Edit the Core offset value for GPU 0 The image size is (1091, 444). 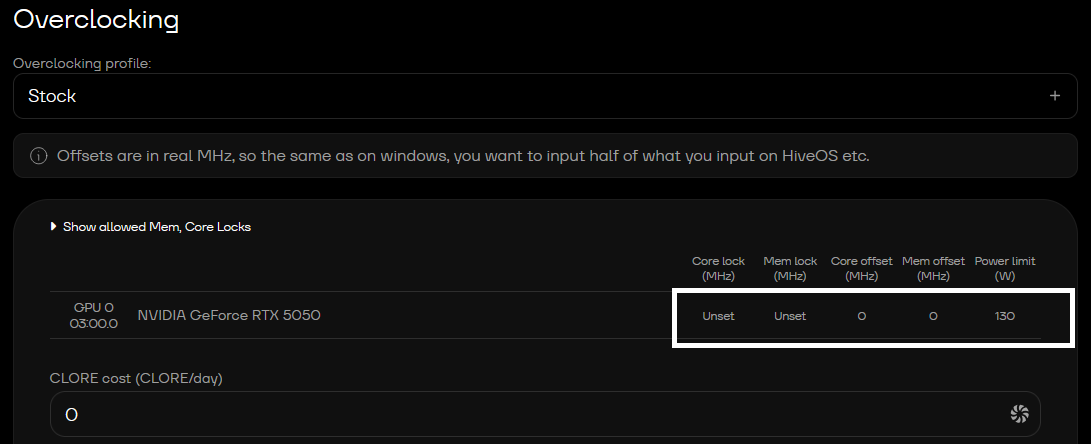(x=861, y=316)
